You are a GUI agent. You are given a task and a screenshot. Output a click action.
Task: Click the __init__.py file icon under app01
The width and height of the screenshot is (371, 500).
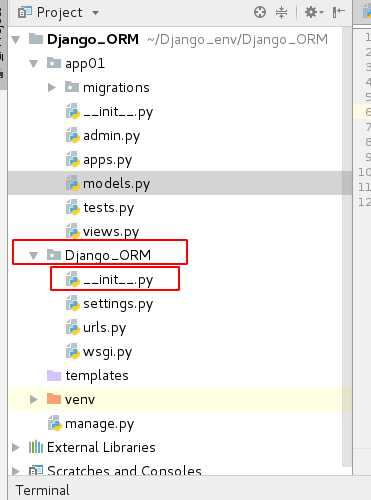coord(72,111)
